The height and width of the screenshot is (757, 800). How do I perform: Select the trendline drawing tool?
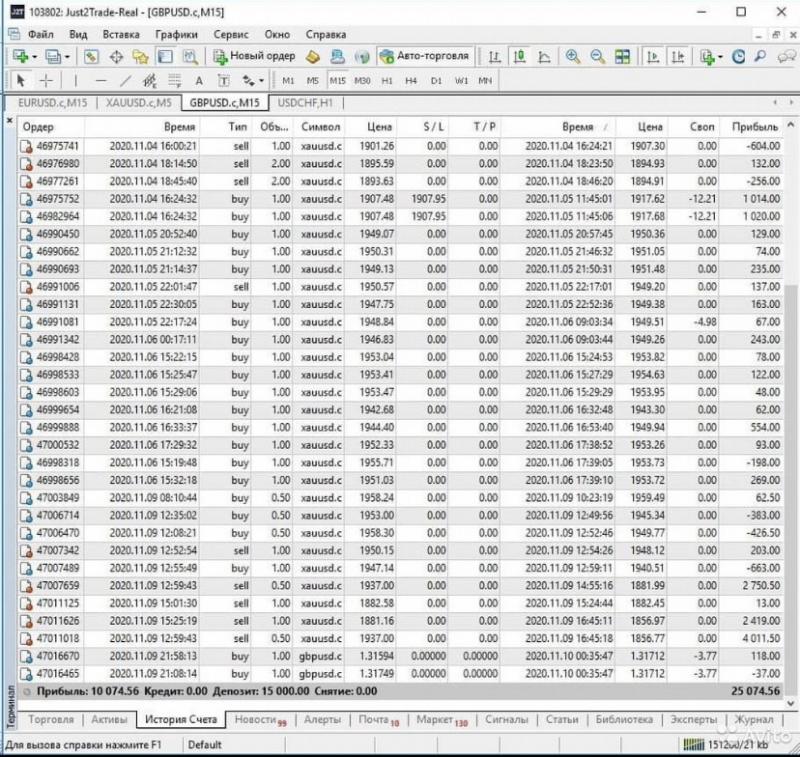point(126,81)
